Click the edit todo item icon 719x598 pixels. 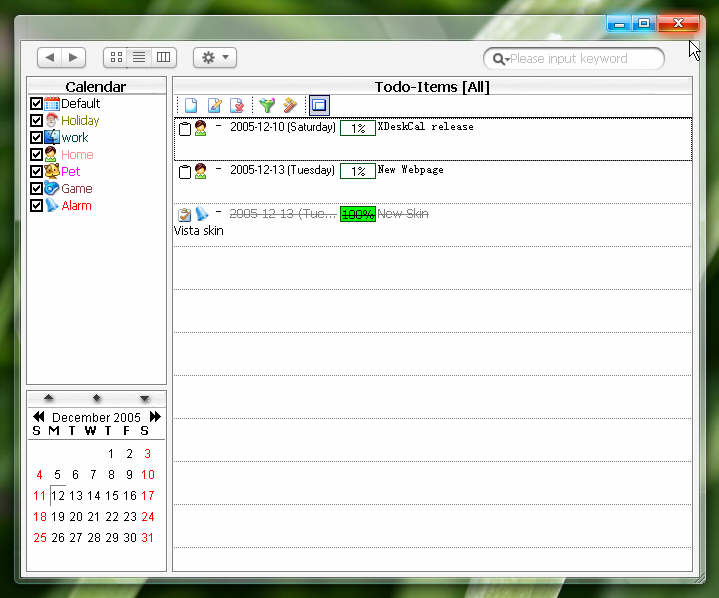pyautogui.click(x=214, y=105)
